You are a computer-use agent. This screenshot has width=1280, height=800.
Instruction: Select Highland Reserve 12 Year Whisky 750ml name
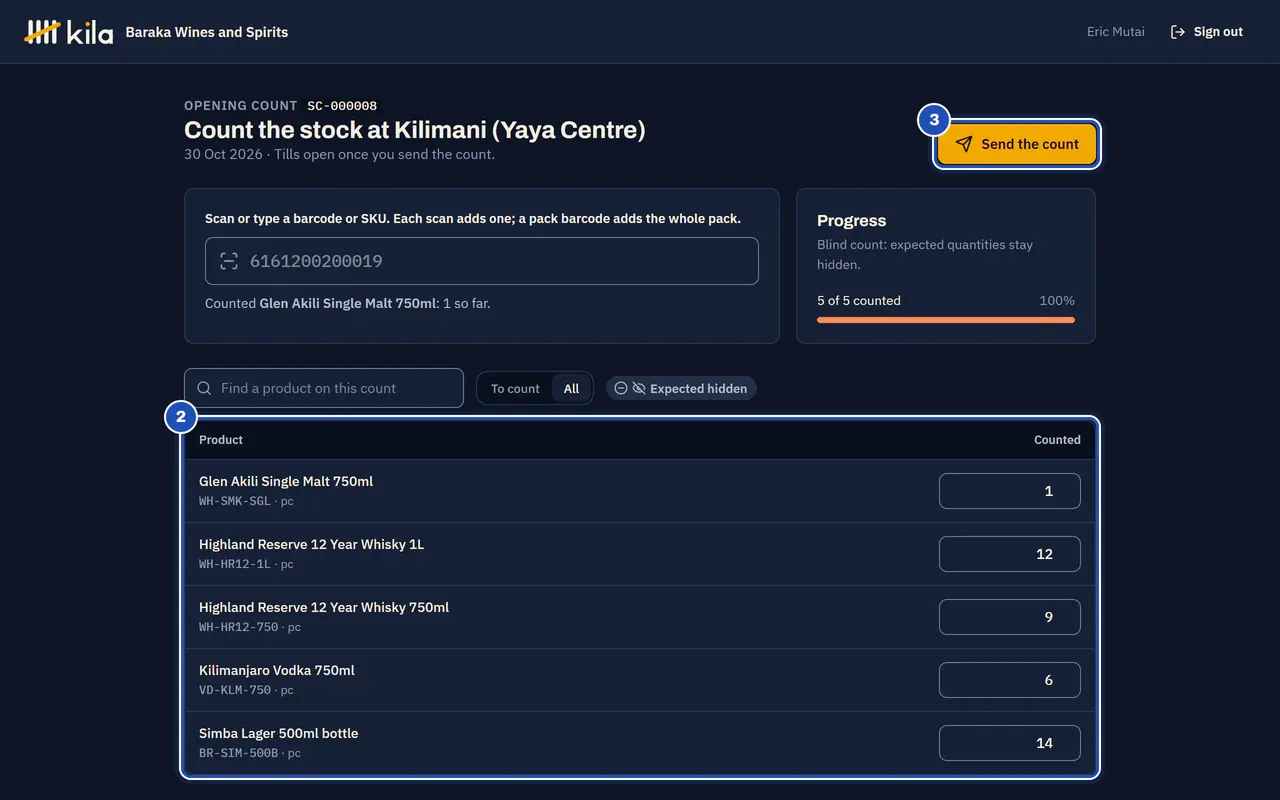[324, 607]
